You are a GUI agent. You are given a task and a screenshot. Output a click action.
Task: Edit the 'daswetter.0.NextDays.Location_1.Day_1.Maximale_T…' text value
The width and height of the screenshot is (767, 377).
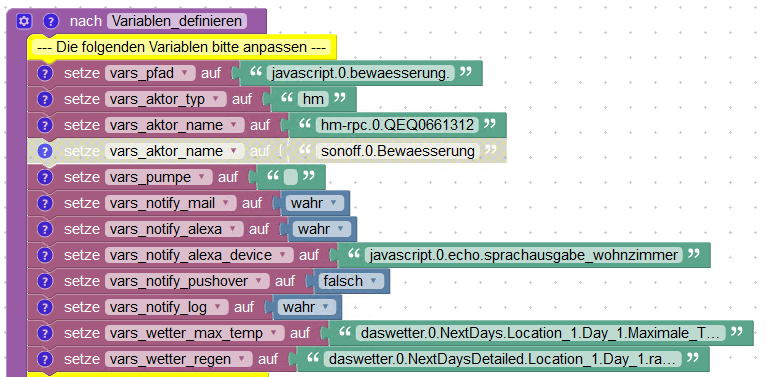click(541, 333)
